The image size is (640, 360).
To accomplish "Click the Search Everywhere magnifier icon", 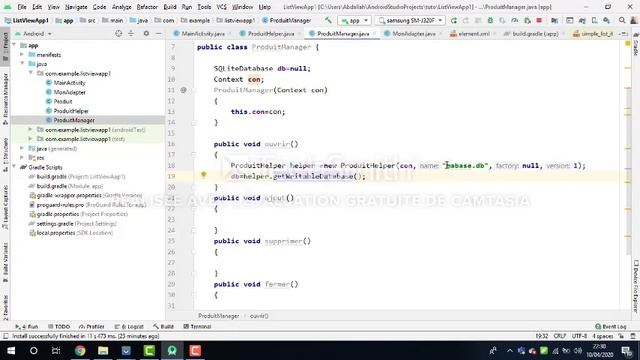I will pos(622,20).
